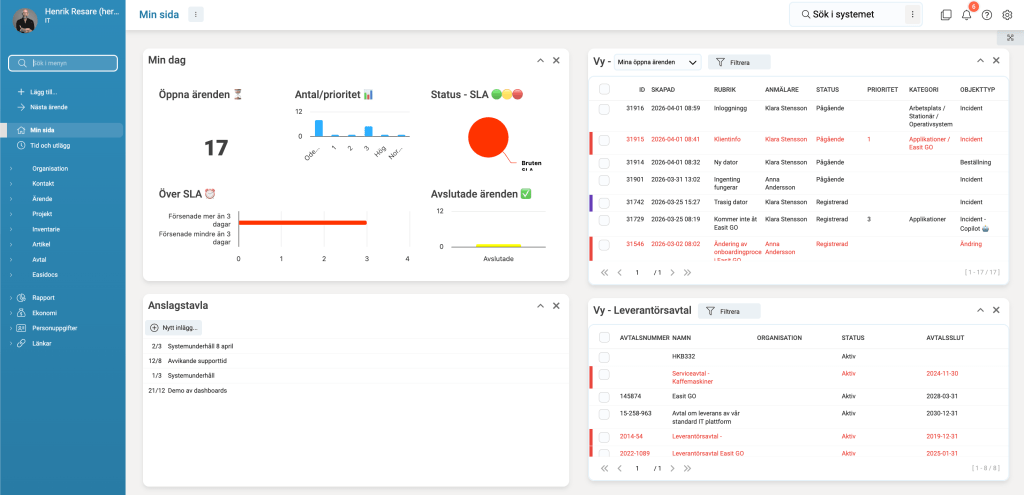Click the fullscreen expand icon below the header
The height and width of the screenshot is (495, 1024).
pos(1010,38)
